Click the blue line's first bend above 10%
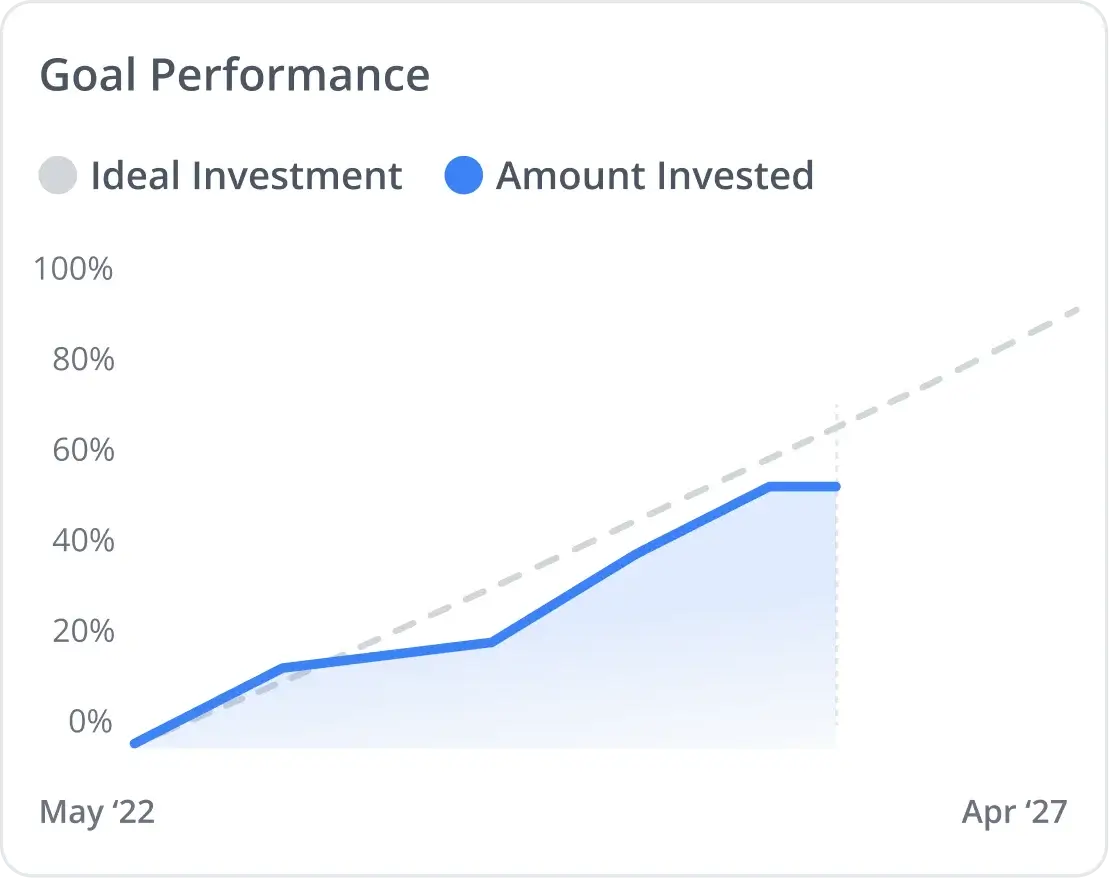 (283, 667)
